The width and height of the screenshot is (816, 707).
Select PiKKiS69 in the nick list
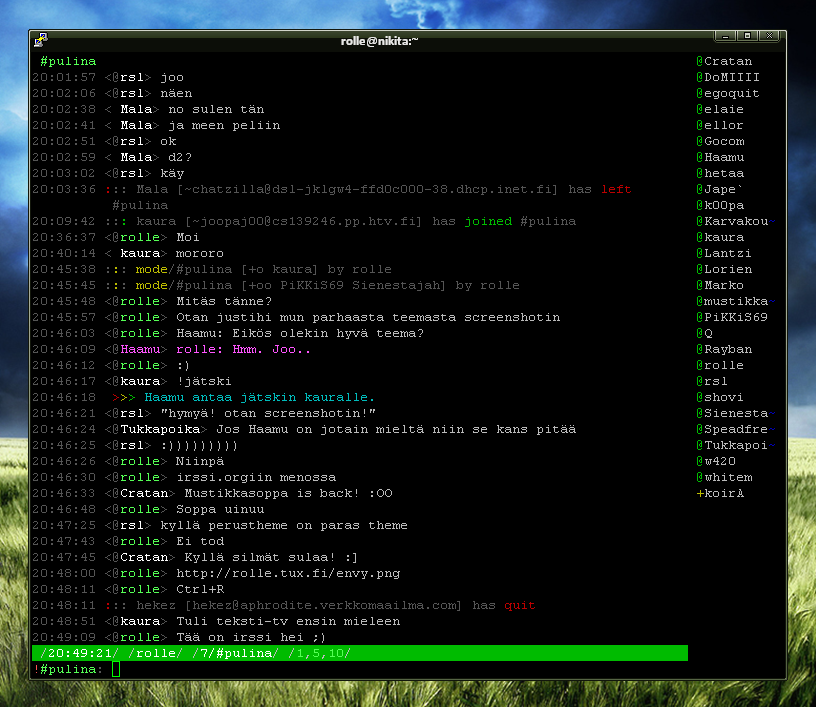(x=735, y=317)
